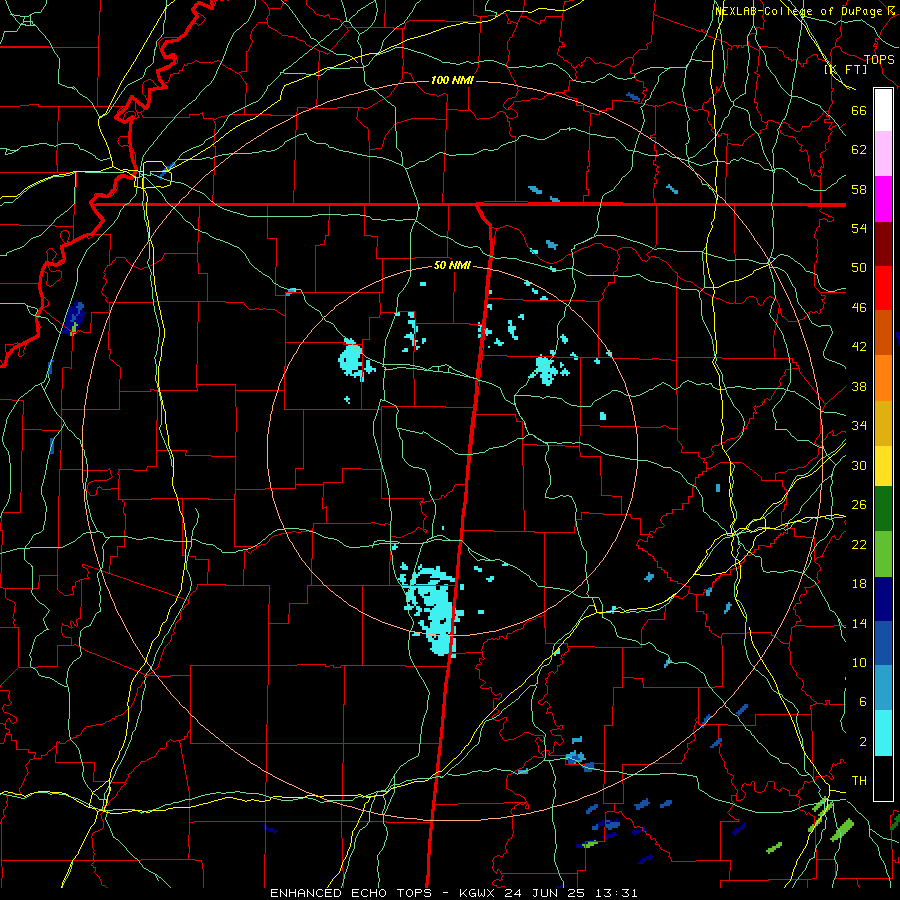The image size is (900, 900).
Task: Click the 100 NMI range ring label
Action: (452, 80)
